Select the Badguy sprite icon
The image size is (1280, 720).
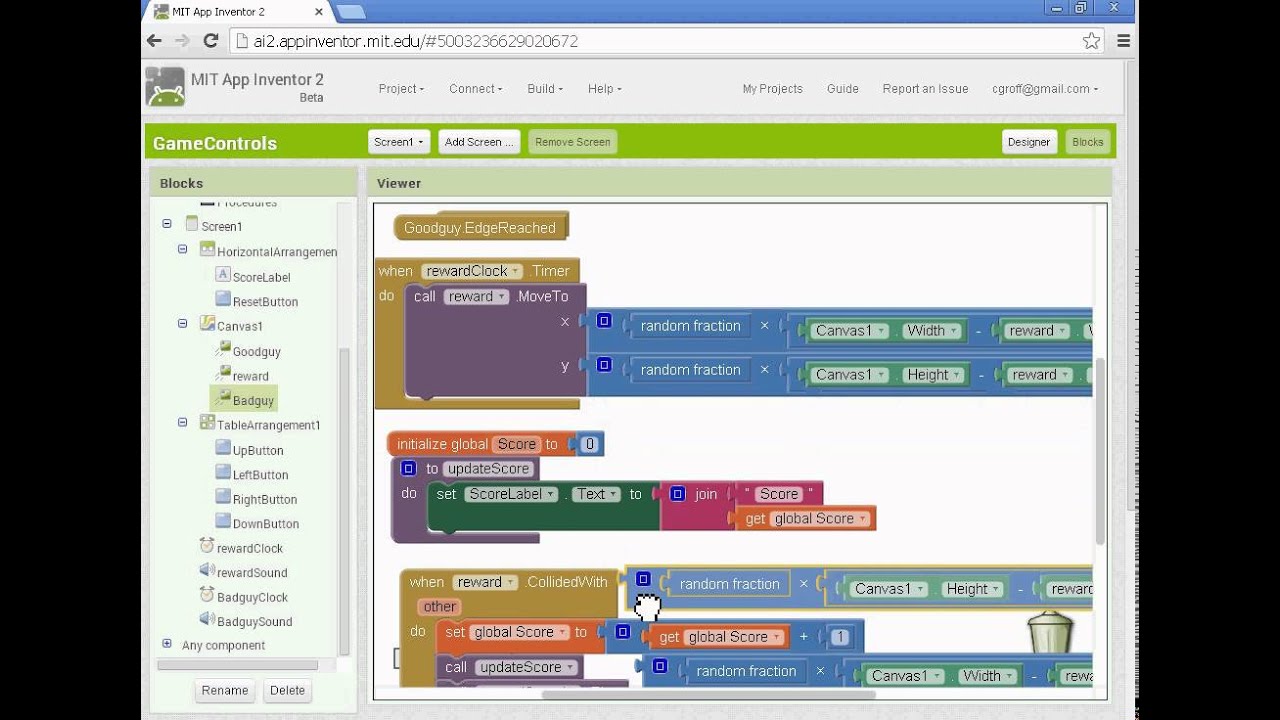pos(223,398)
